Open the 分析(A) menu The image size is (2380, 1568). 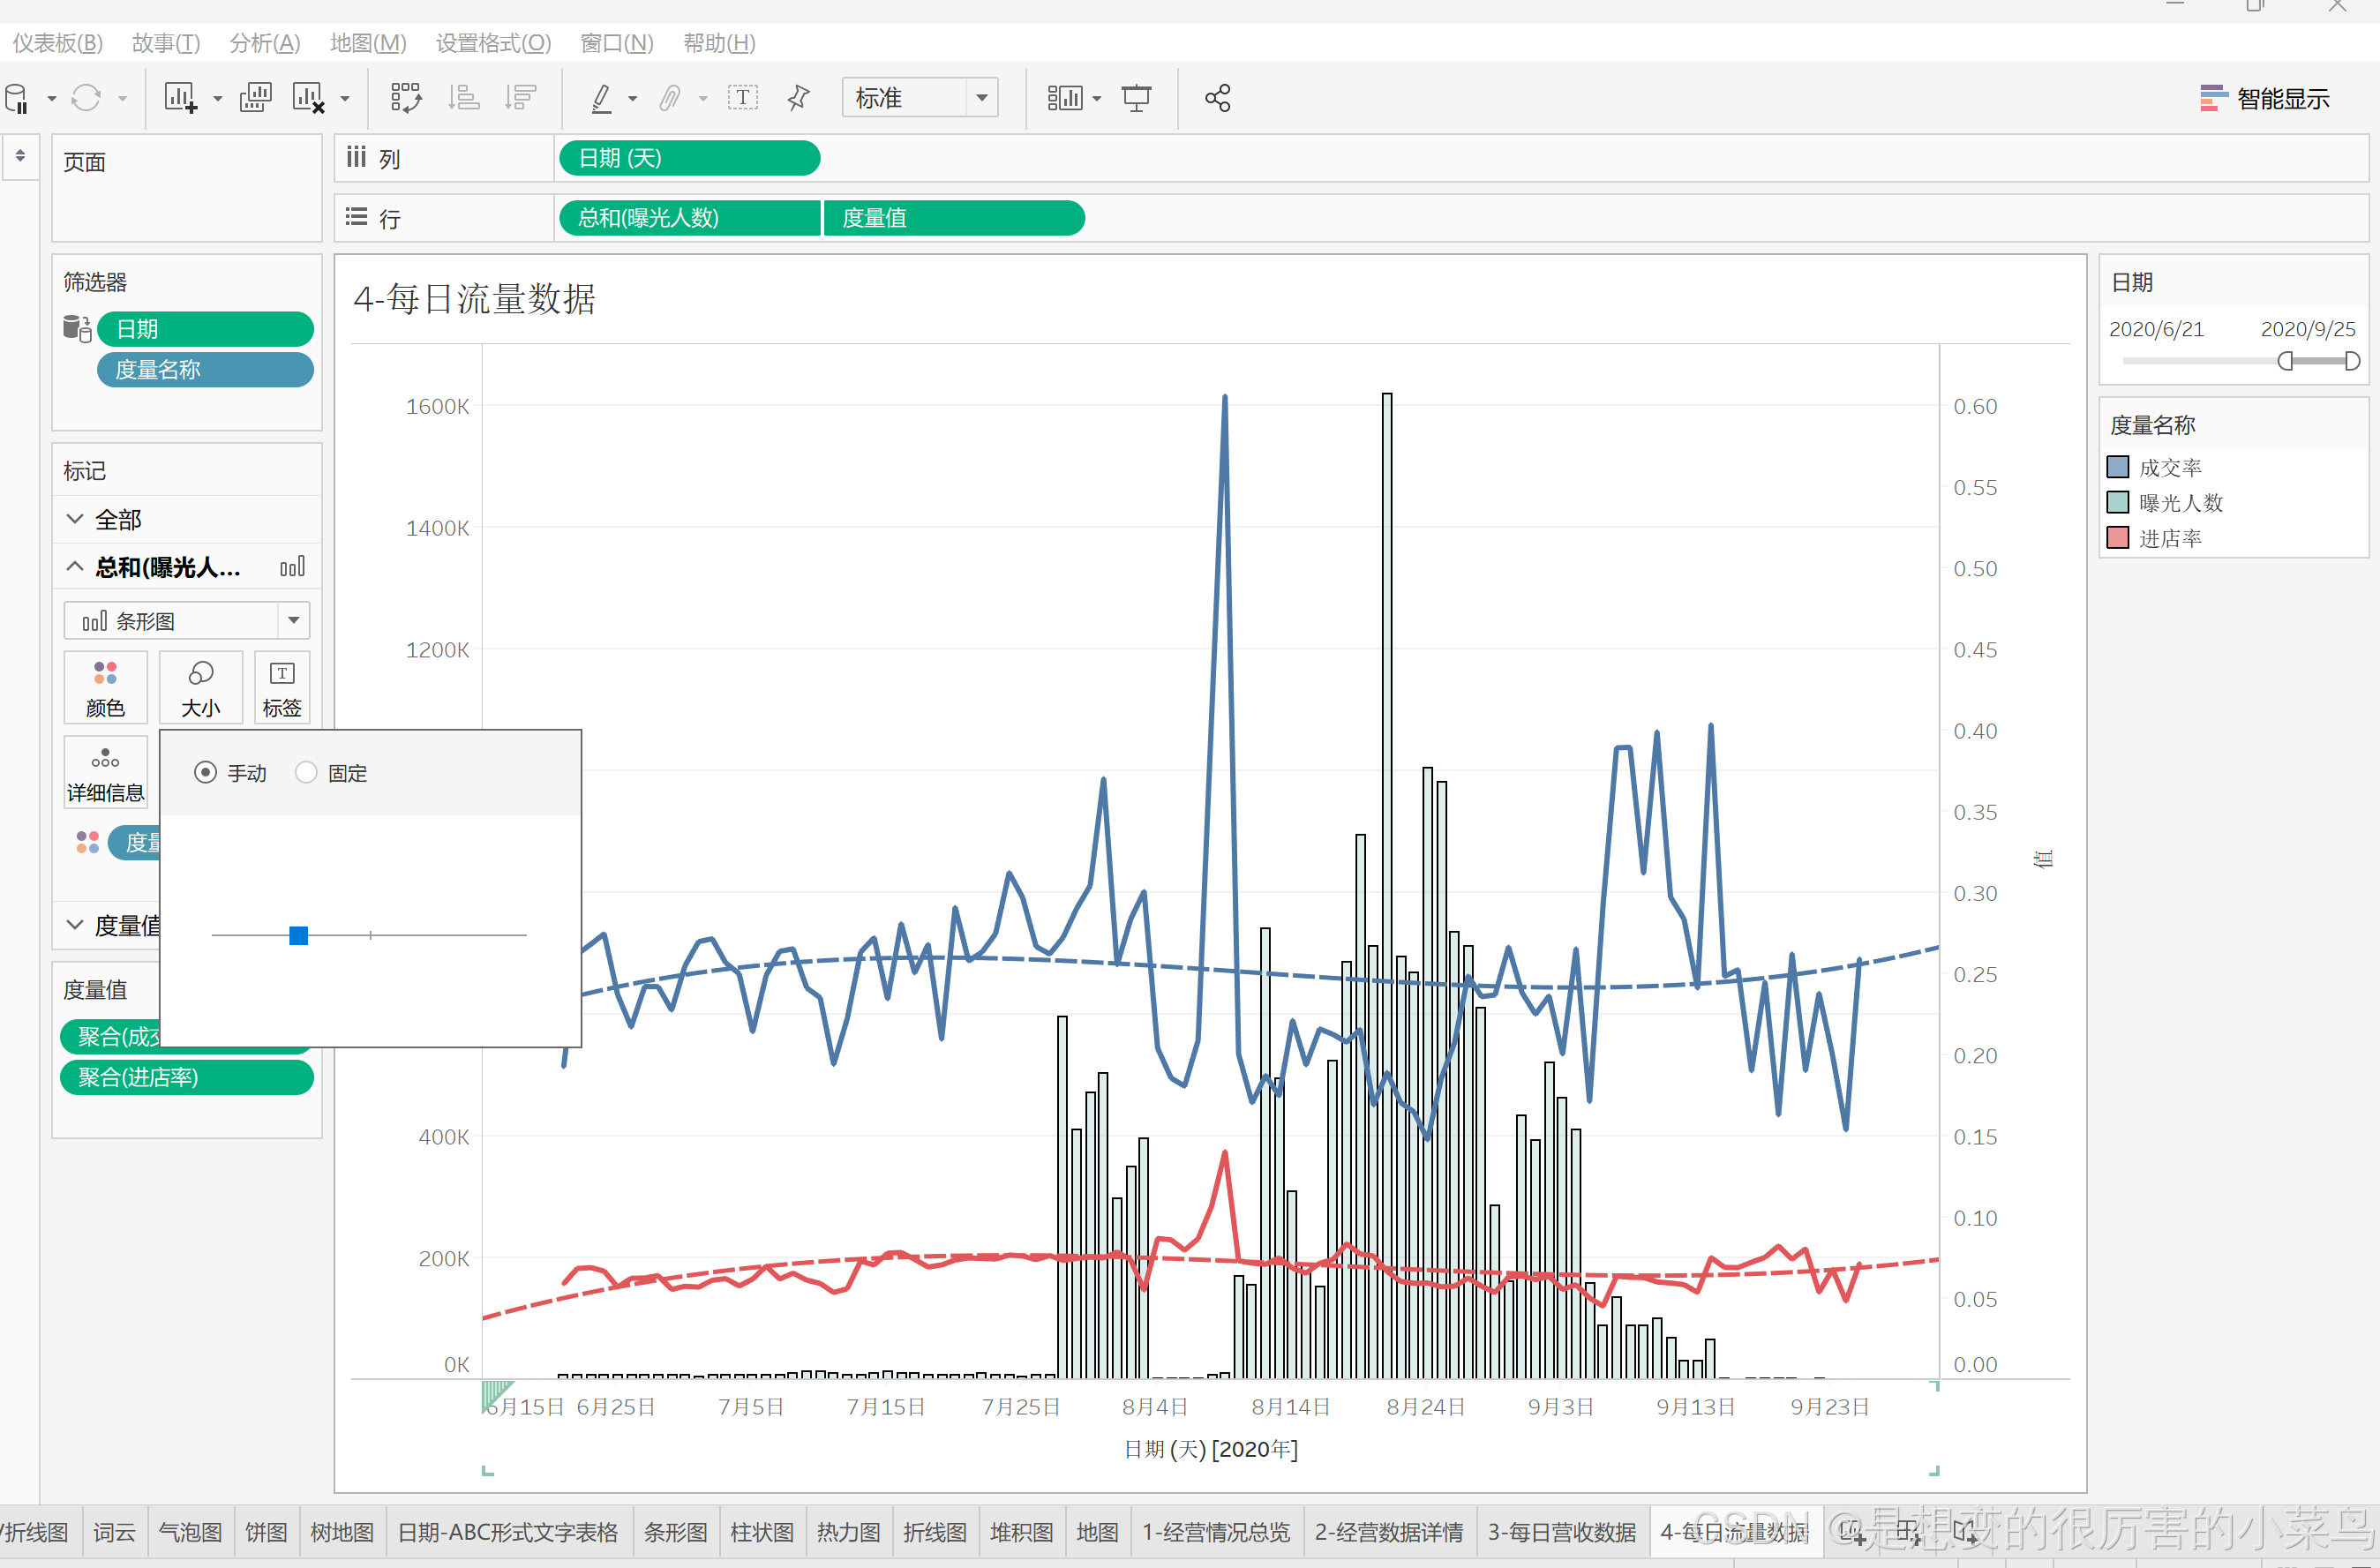click(x=264, y=43)
